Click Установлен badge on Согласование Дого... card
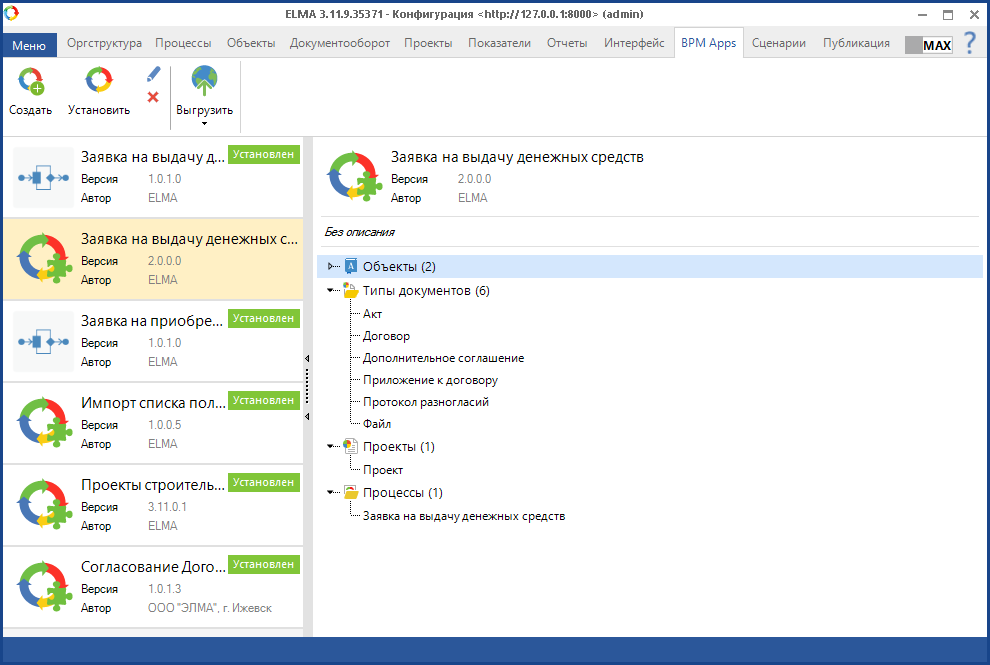990x665 pixels. [263, 565]
